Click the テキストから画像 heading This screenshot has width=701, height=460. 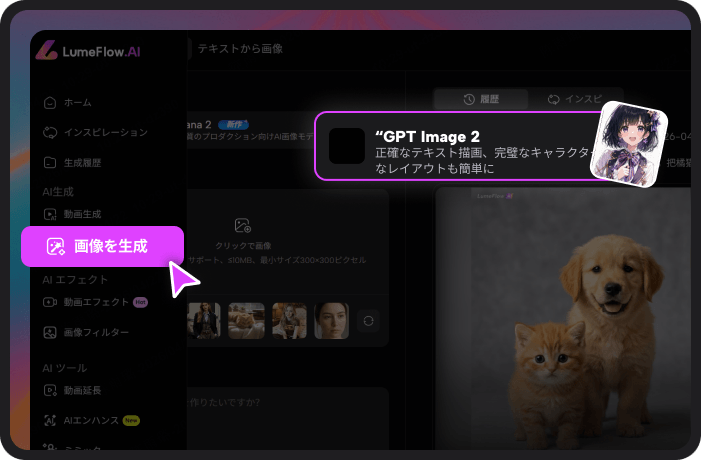pyautogui.click(x=240, y=49)
